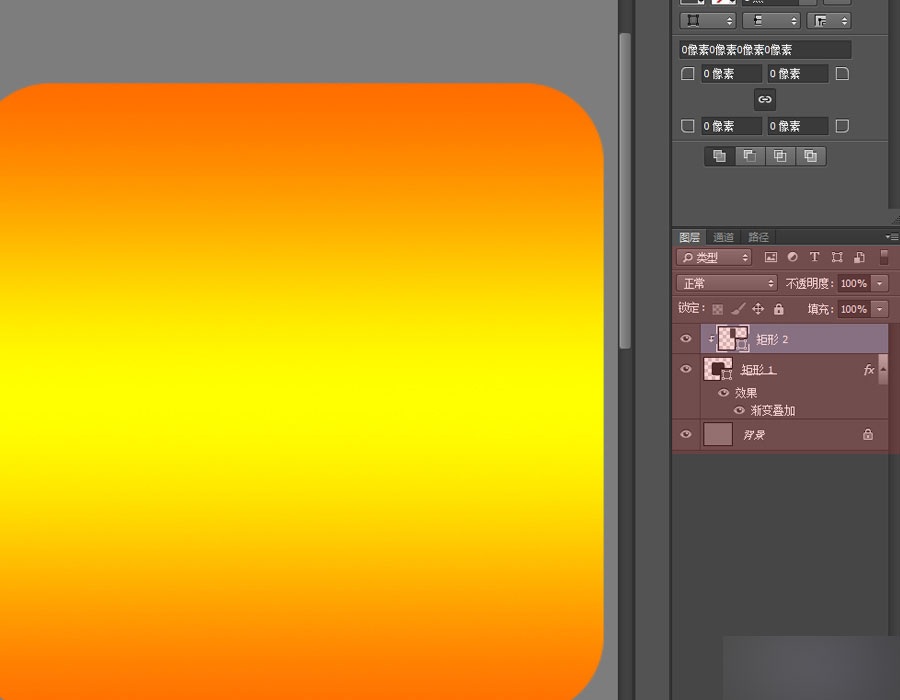This screenshot has height=700, width=900.
Task: Select the 矩形 2 layer thumbnail
Action: (x=733, y=339)
